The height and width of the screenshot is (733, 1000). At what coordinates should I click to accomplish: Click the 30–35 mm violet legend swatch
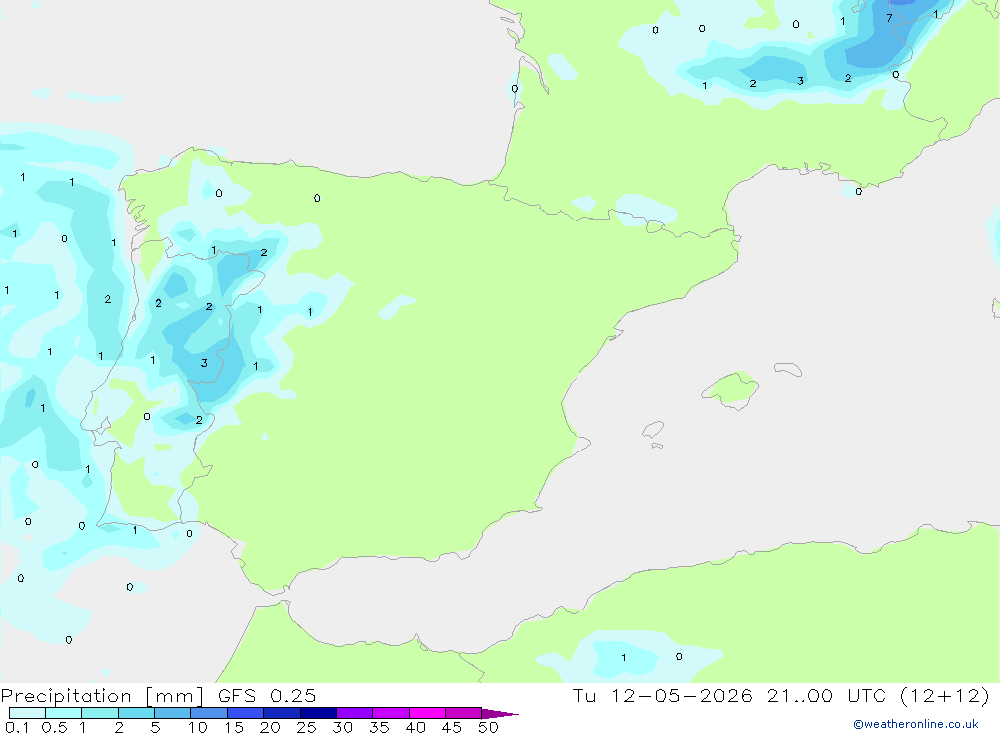(355, 713)
